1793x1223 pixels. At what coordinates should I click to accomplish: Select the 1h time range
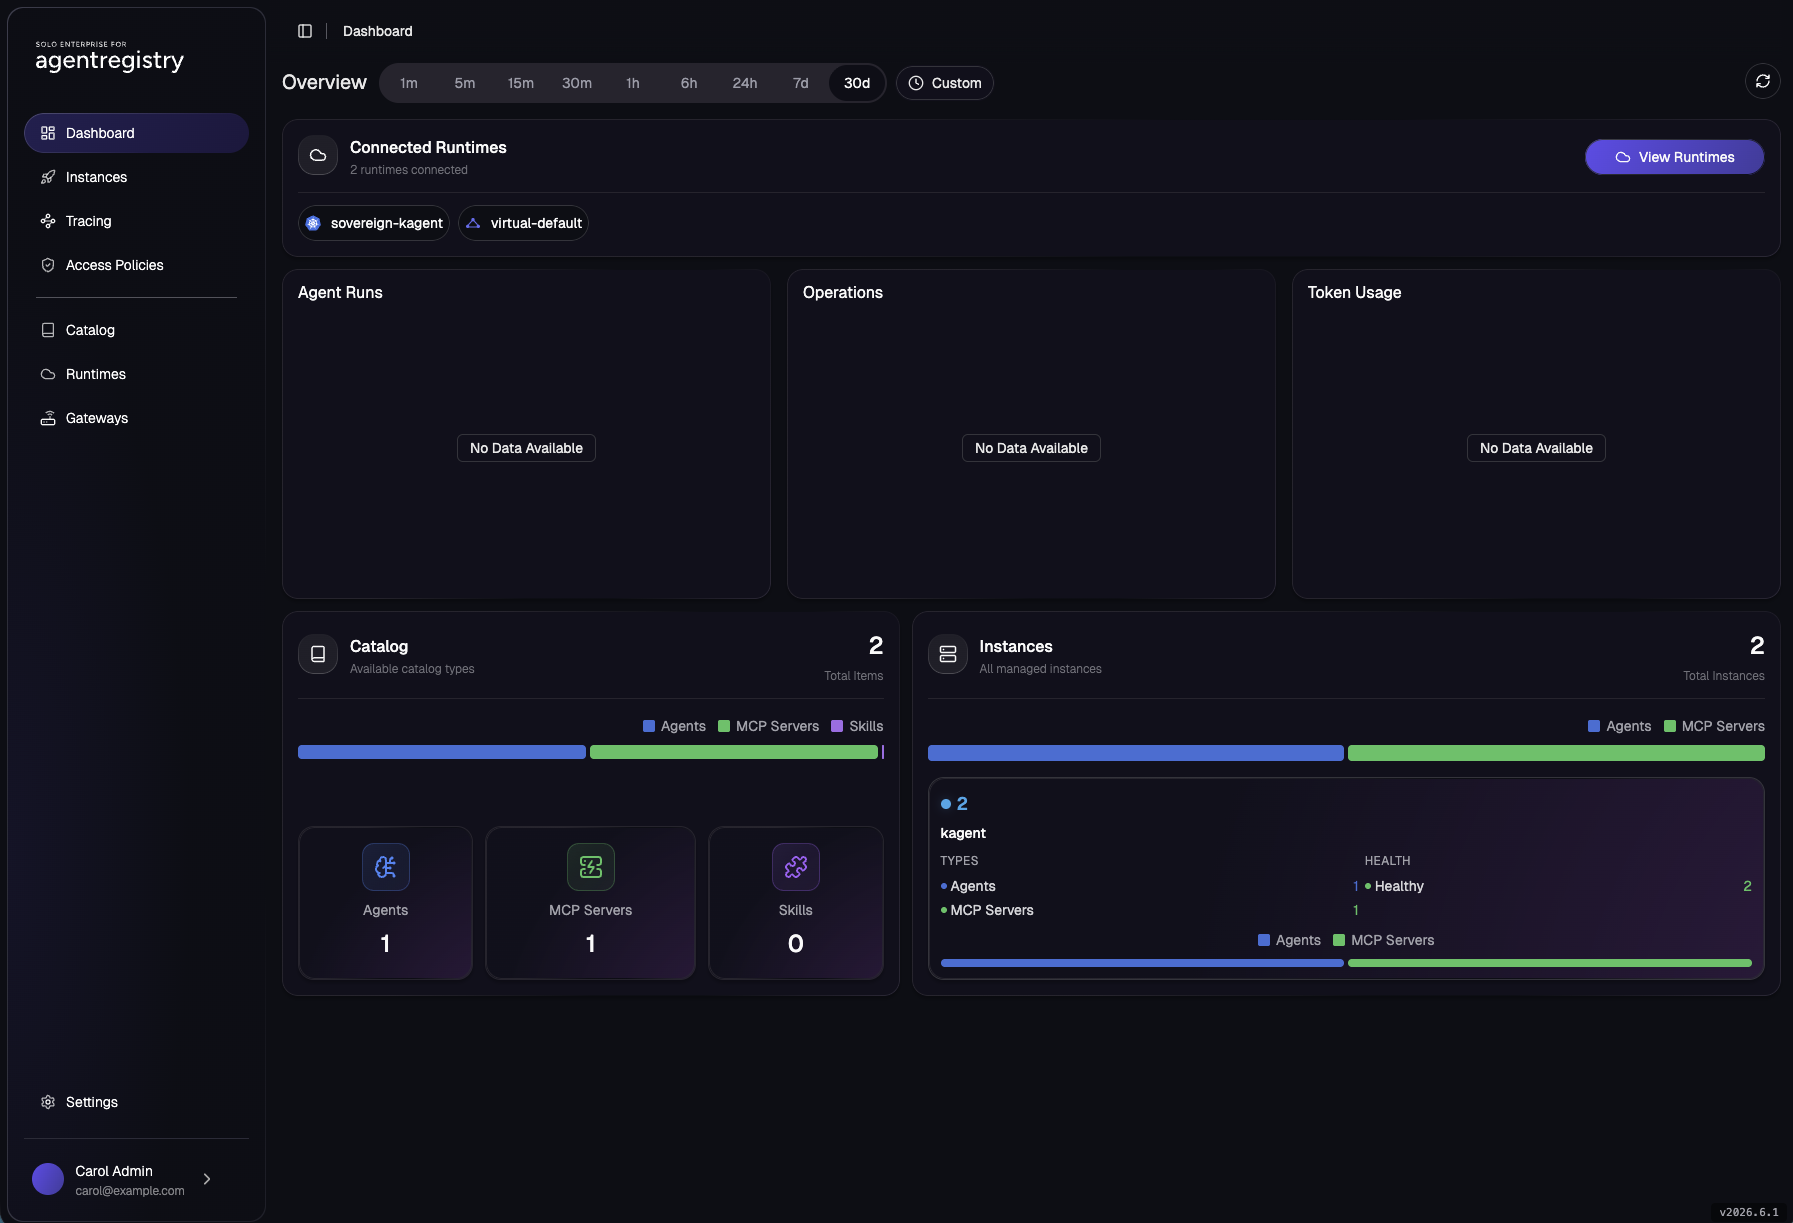pyautogui.click(x=633, y=83)
